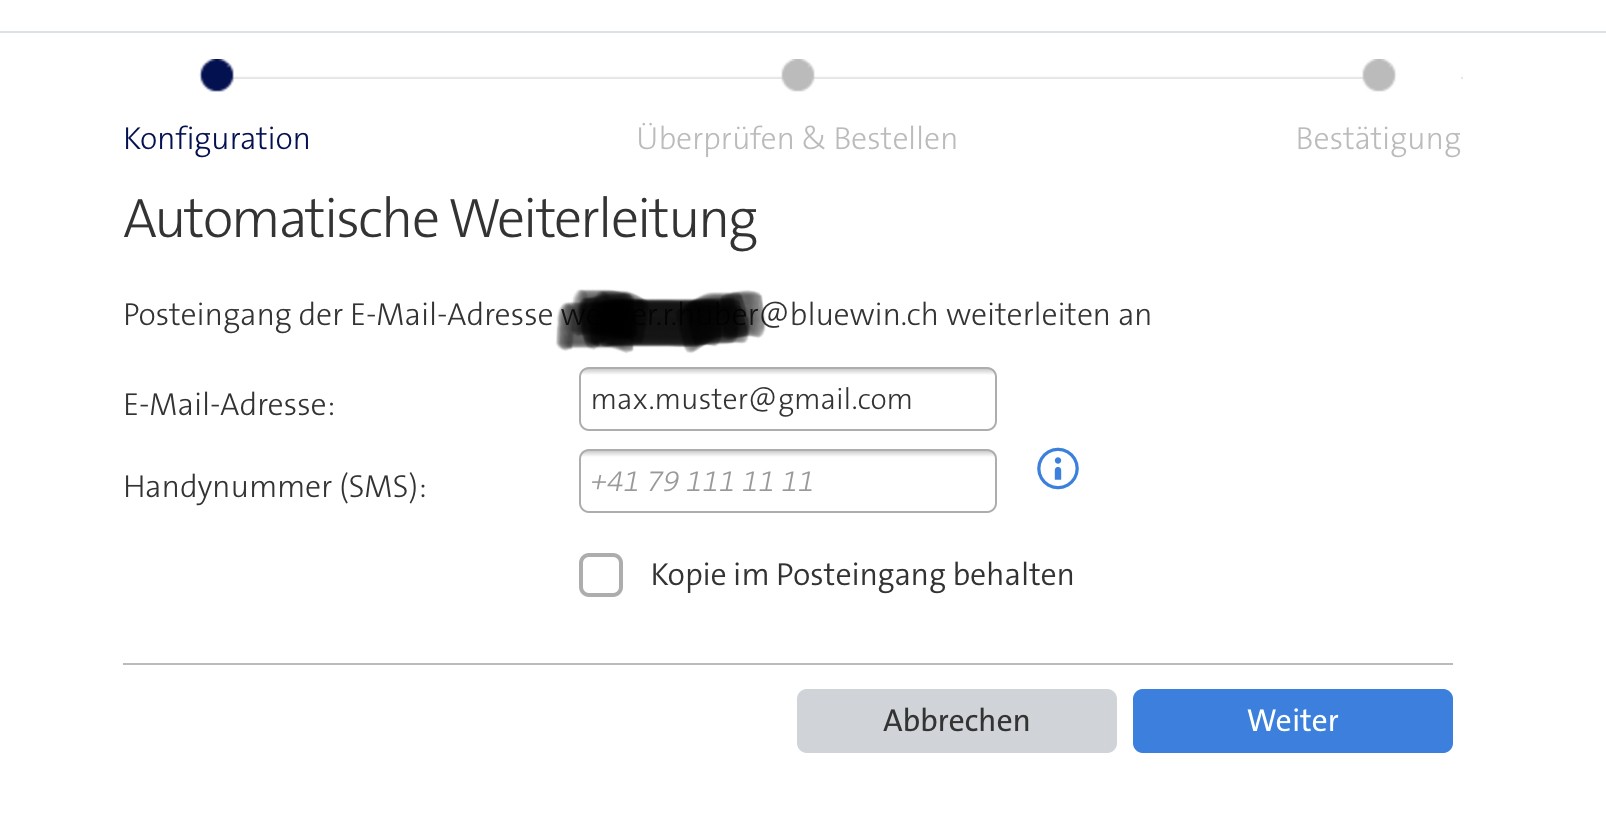Click the blacked-out bluewin email address

[660, 317]
